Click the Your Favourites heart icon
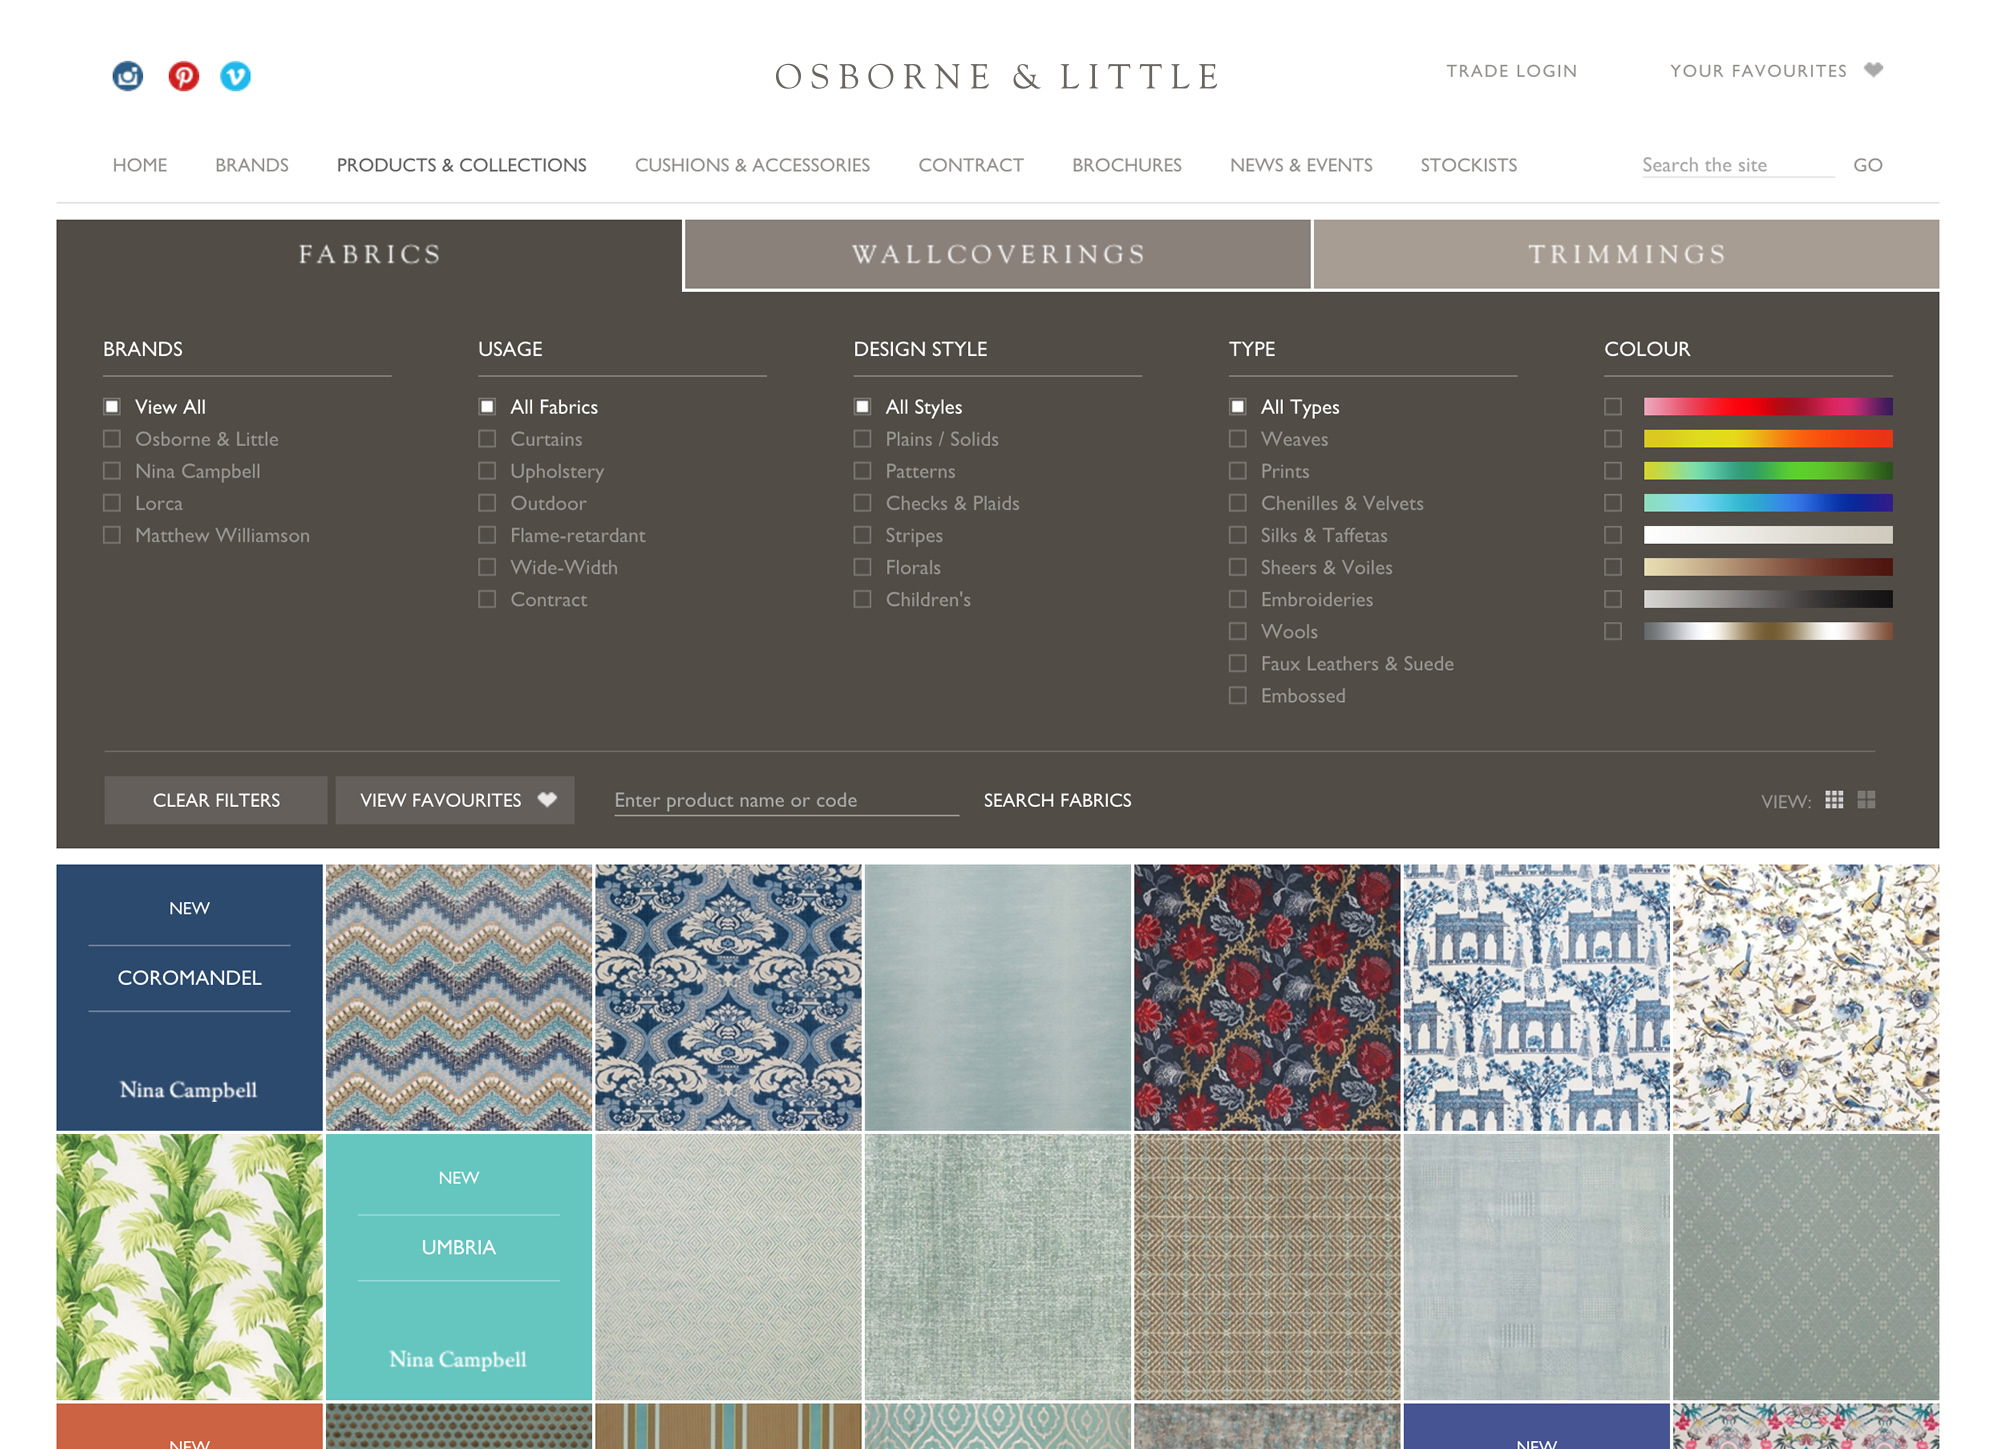The width and height of the screenshot is (2000, 1449). click(x=1874, y=70)
